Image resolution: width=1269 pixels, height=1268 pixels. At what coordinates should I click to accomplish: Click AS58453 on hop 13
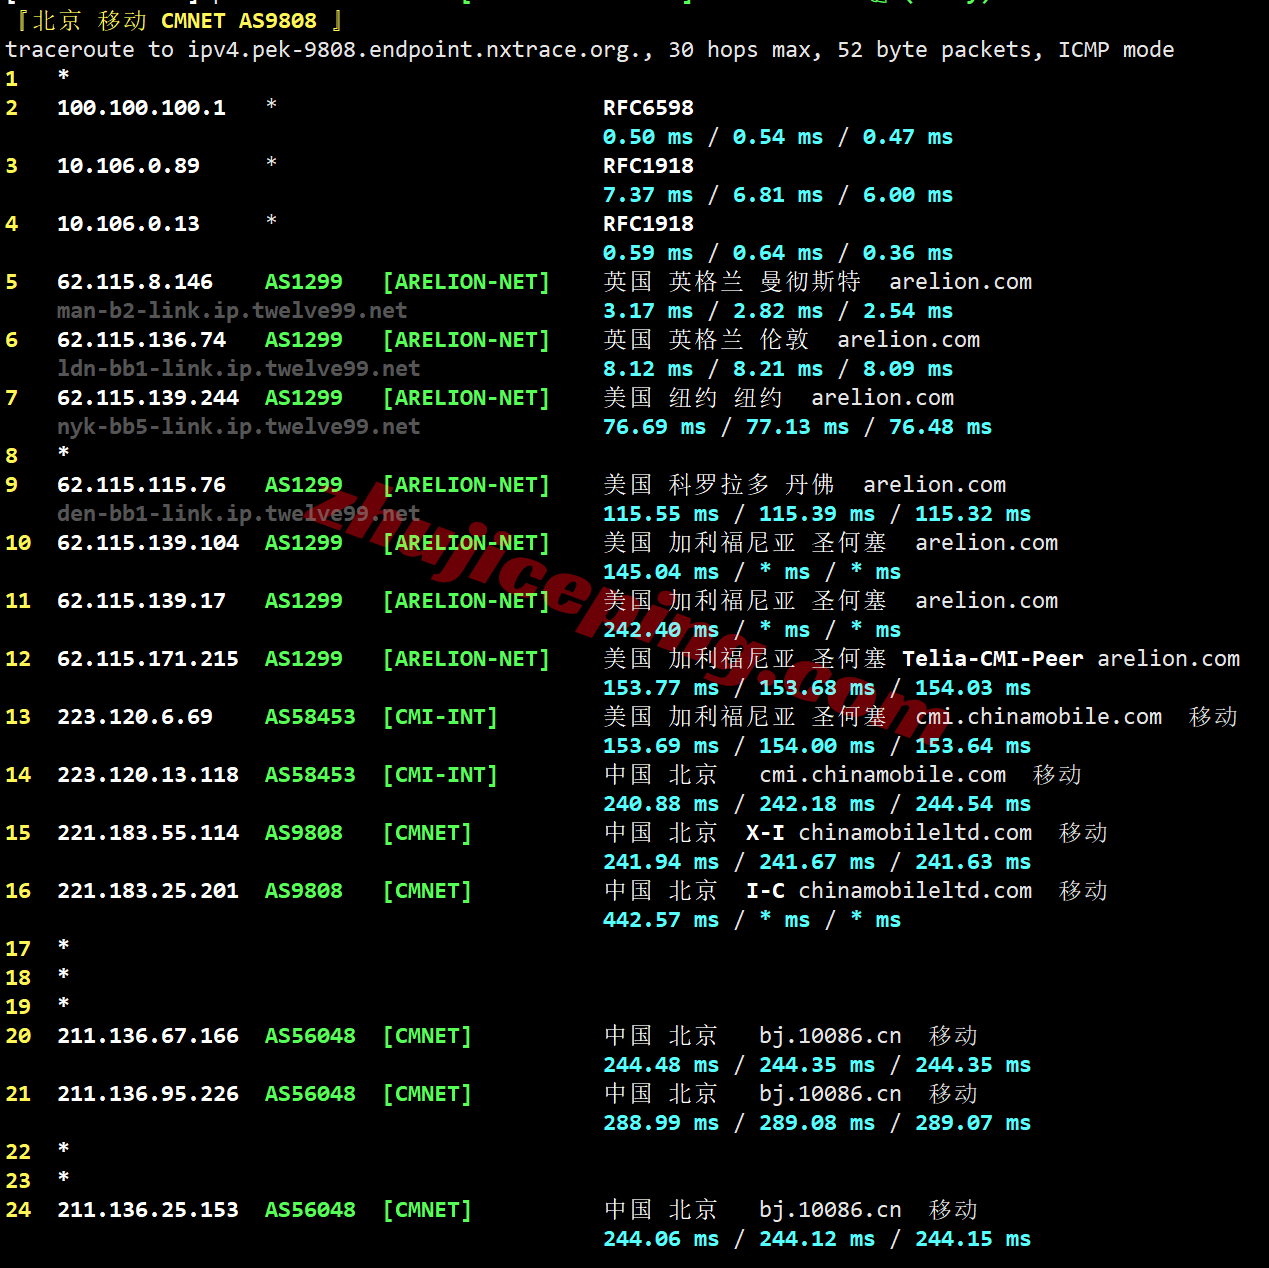coord(310,717)
